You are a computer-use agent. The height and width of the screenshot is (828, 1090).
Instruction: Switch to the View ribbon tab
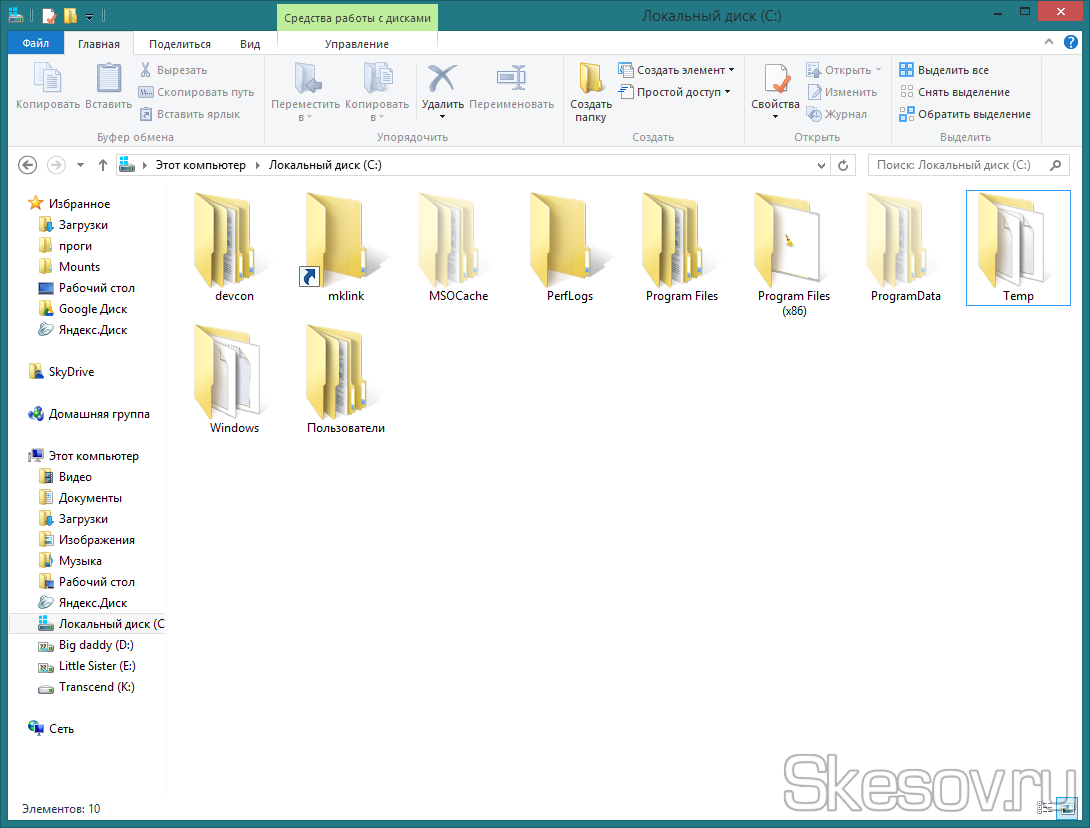point(250,44)
